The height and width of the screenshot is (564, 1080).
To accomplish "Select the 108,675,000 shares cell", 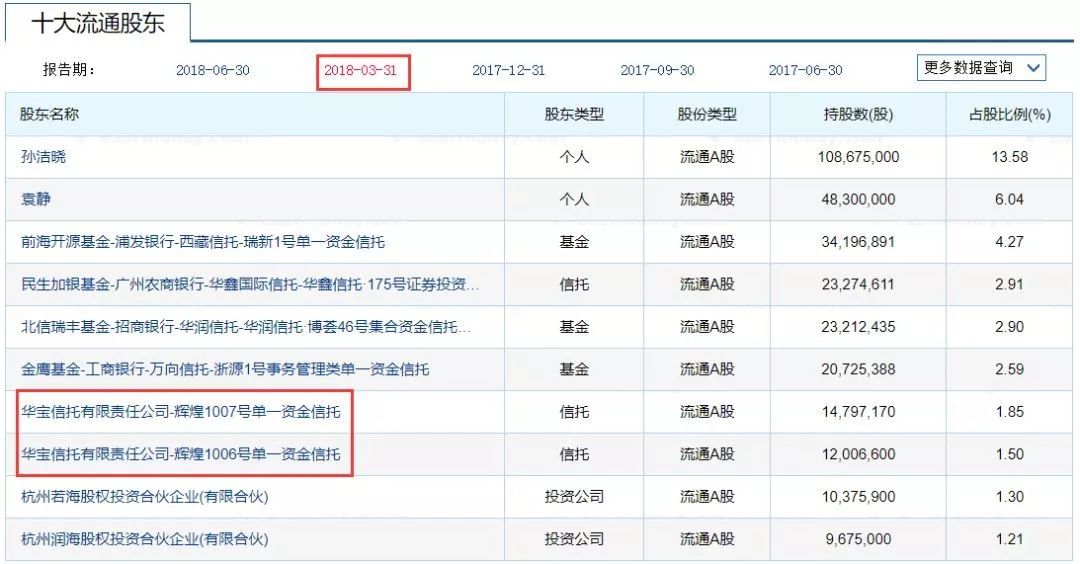I will click(x=858, y=157).
